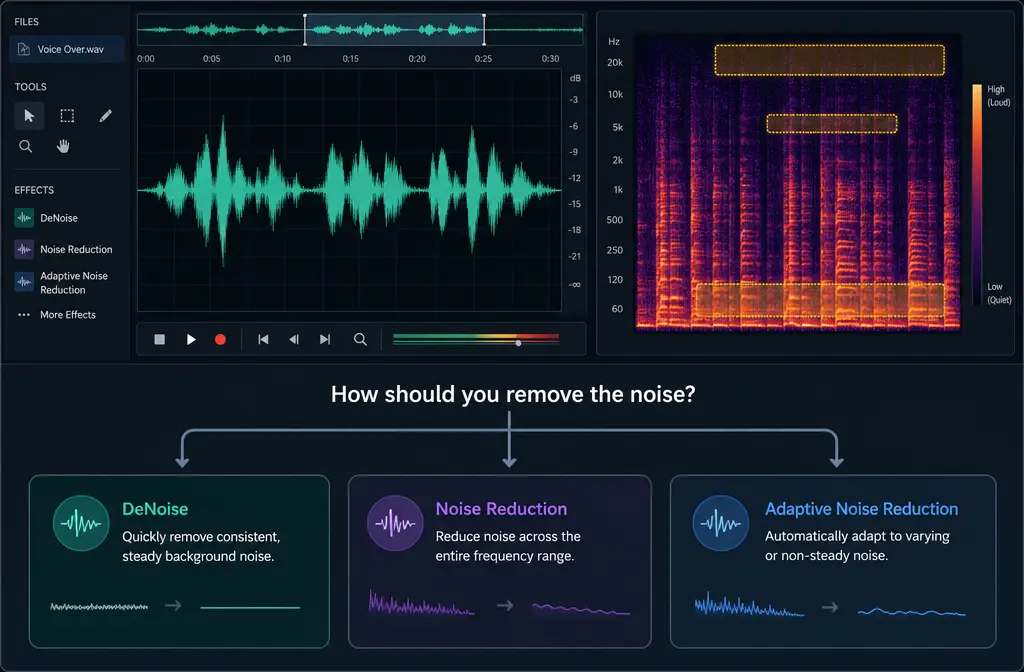Open the DeNoise card title
The width and height of the screenshot is (1024, 672).
[155, 509]
